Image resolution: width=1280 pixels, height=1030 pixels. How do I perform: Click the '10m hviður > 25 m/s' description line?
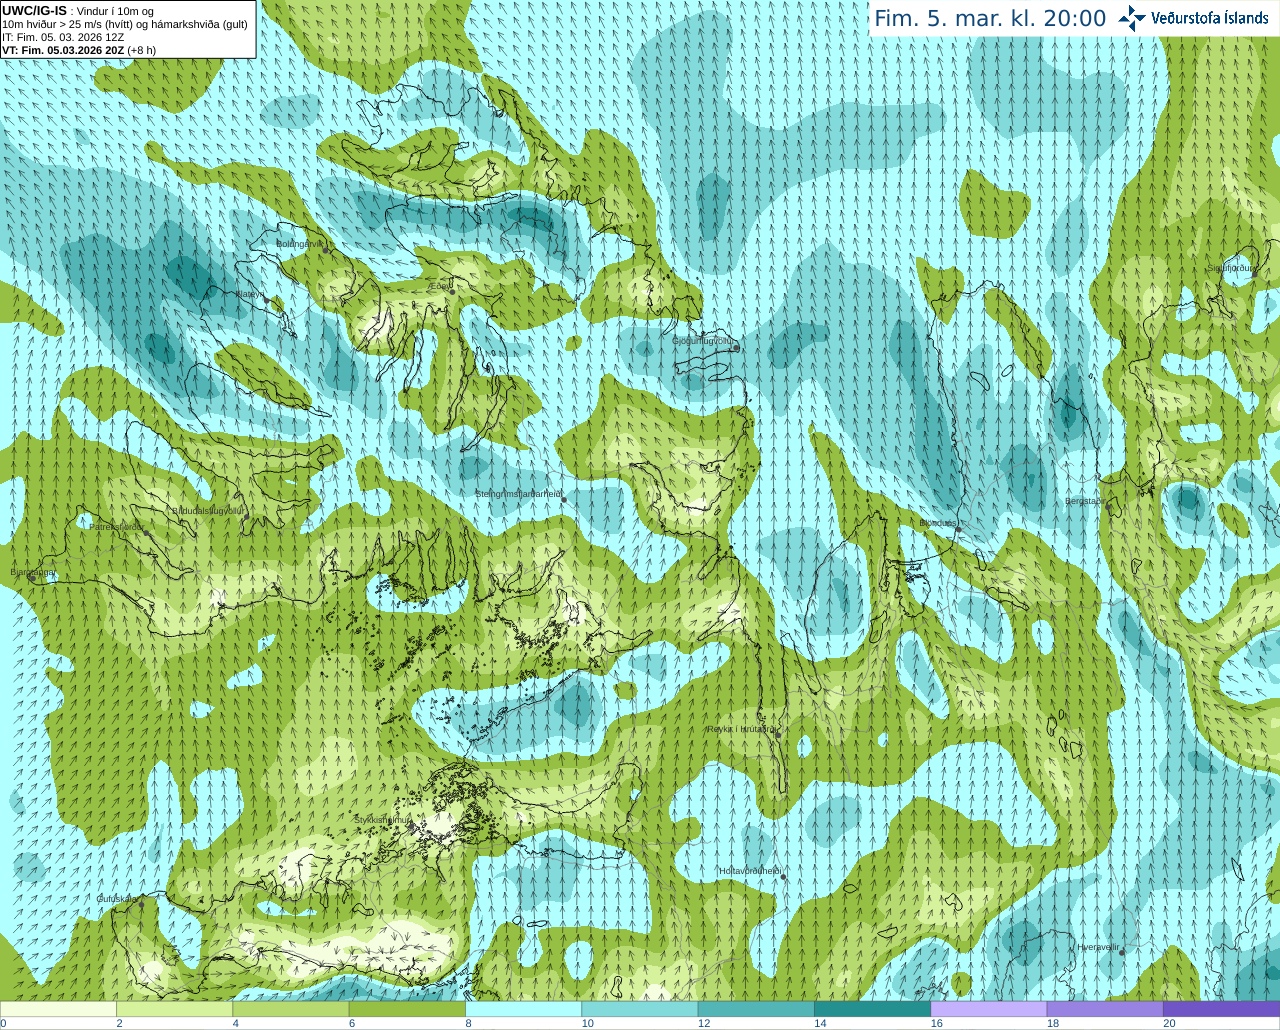coord(125,24)
